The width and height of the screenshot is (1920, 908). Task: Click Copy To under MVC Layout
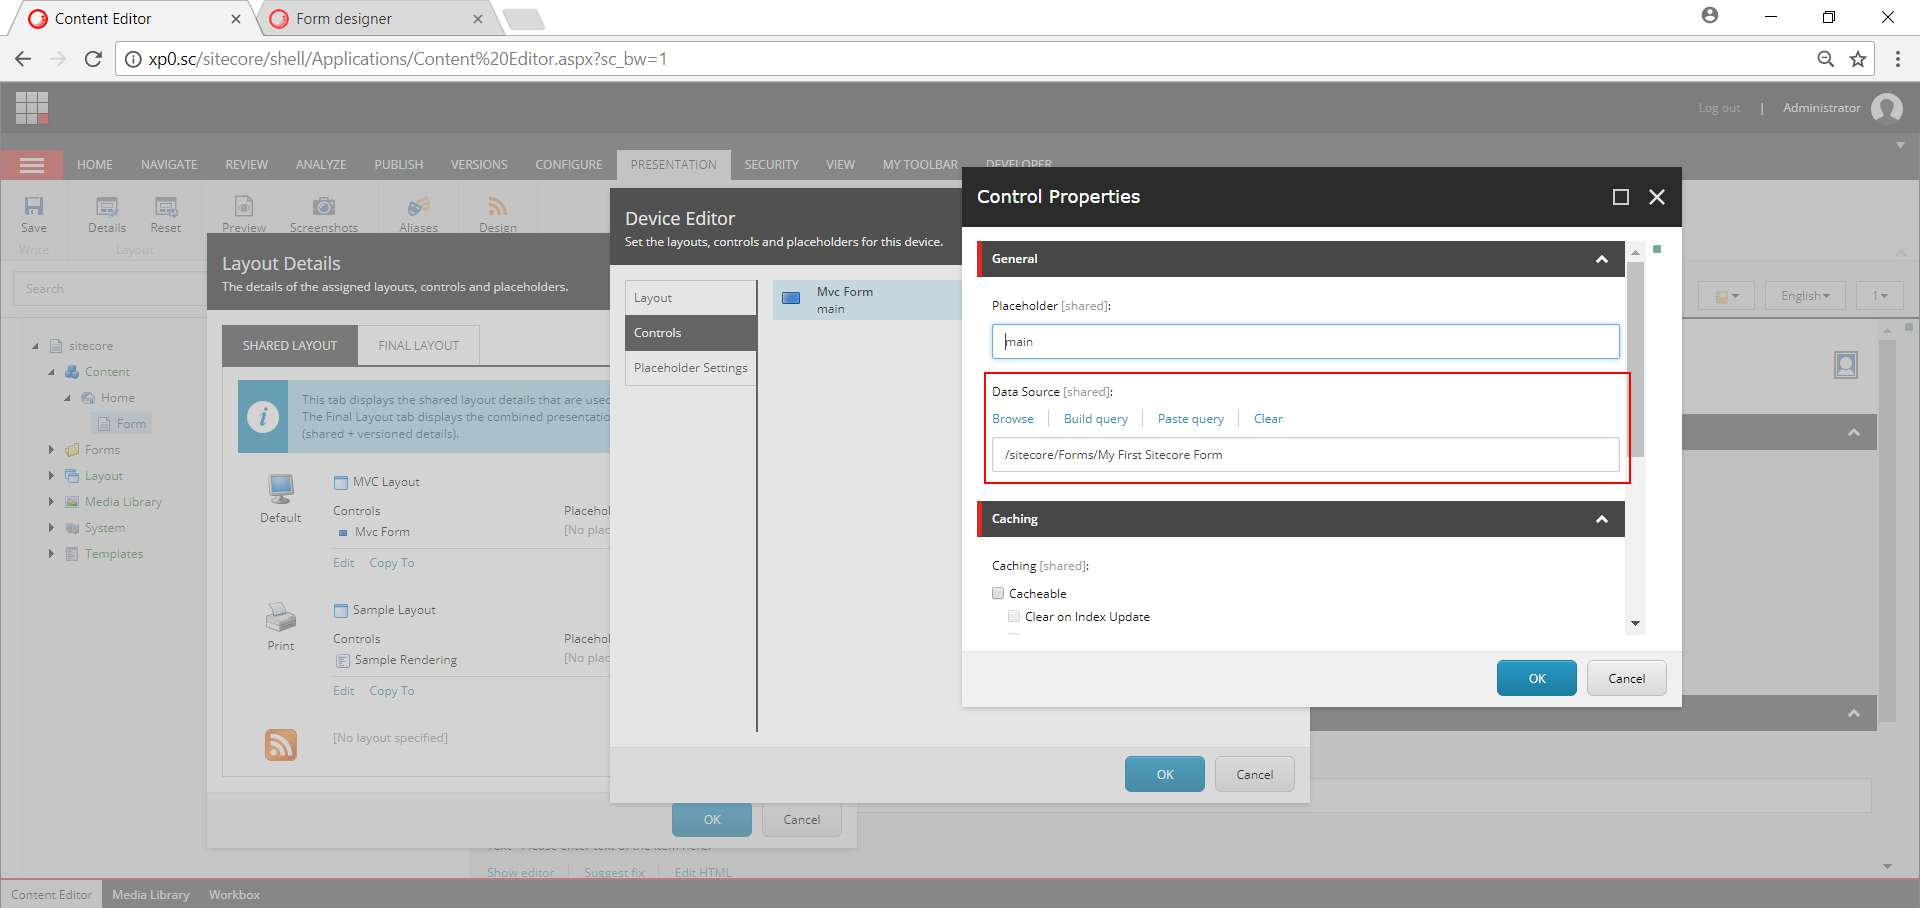click(392, 563)
